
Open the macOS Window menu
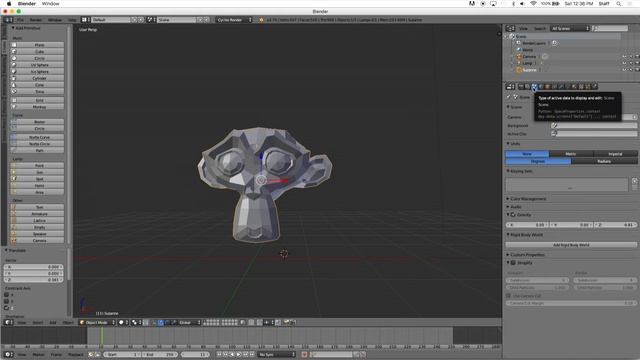pos(51,4)
